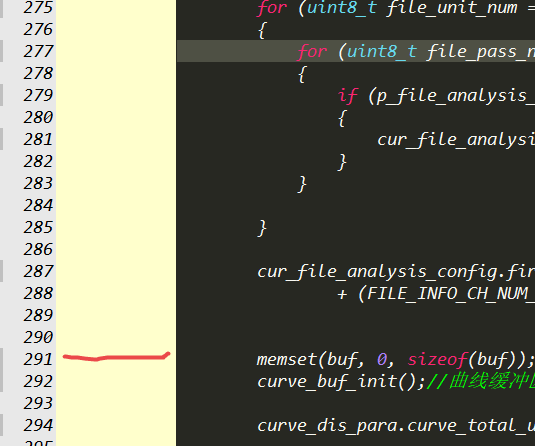Image resolution: width=535 pixels, height=446 pixels.
Task: Select line number 292 in the gutter
Action: (38, 382)
